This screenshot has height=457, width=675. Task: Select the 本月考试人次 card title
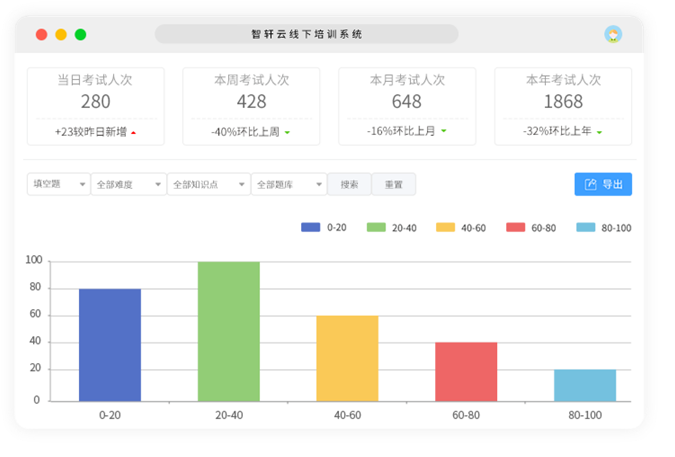[407, 80]
